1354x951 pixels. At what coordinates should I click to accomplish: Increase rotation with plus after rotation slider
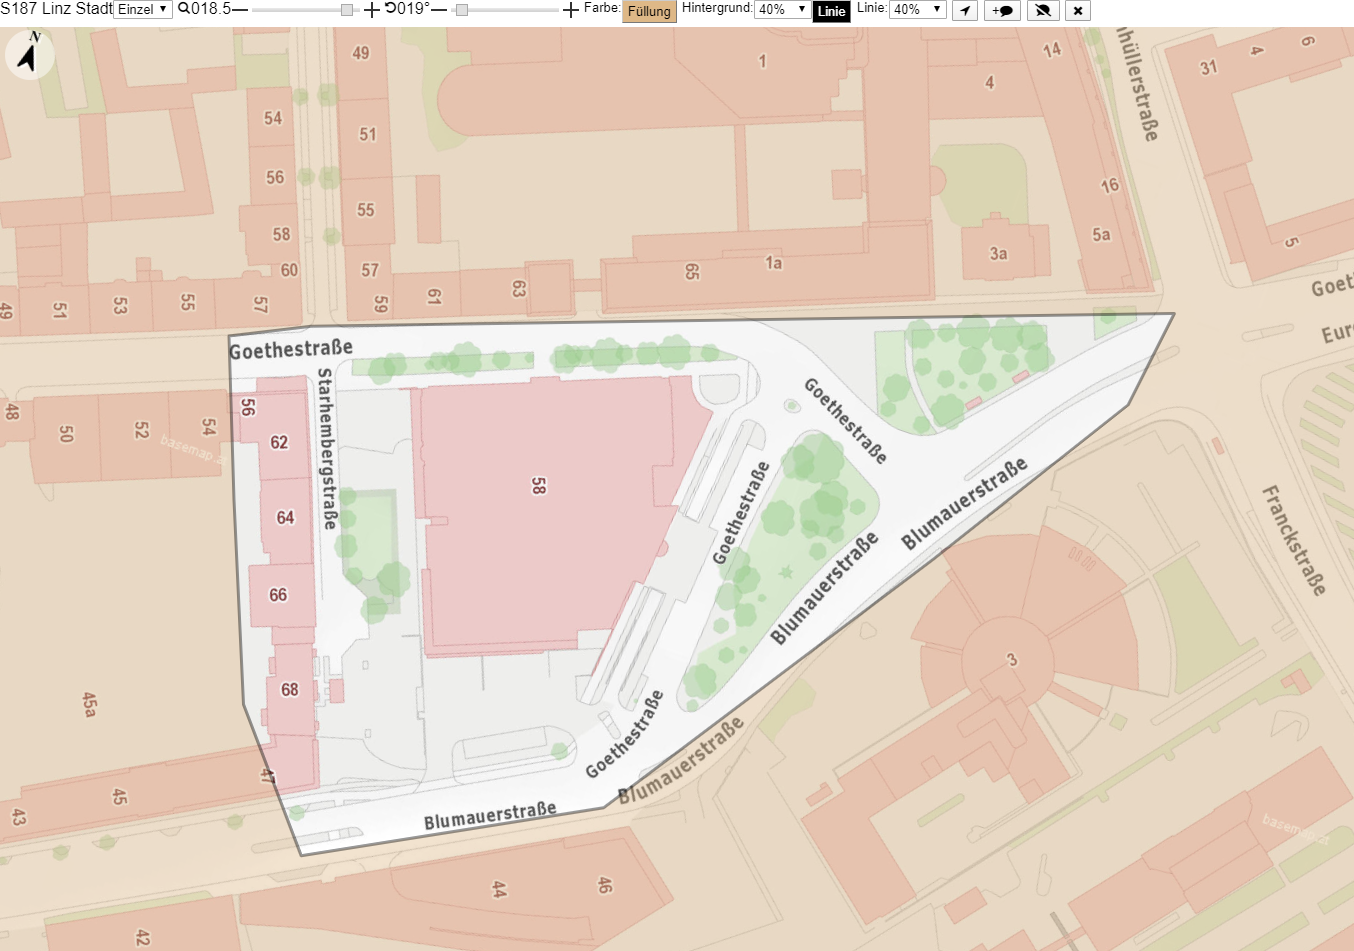(571, 10)
